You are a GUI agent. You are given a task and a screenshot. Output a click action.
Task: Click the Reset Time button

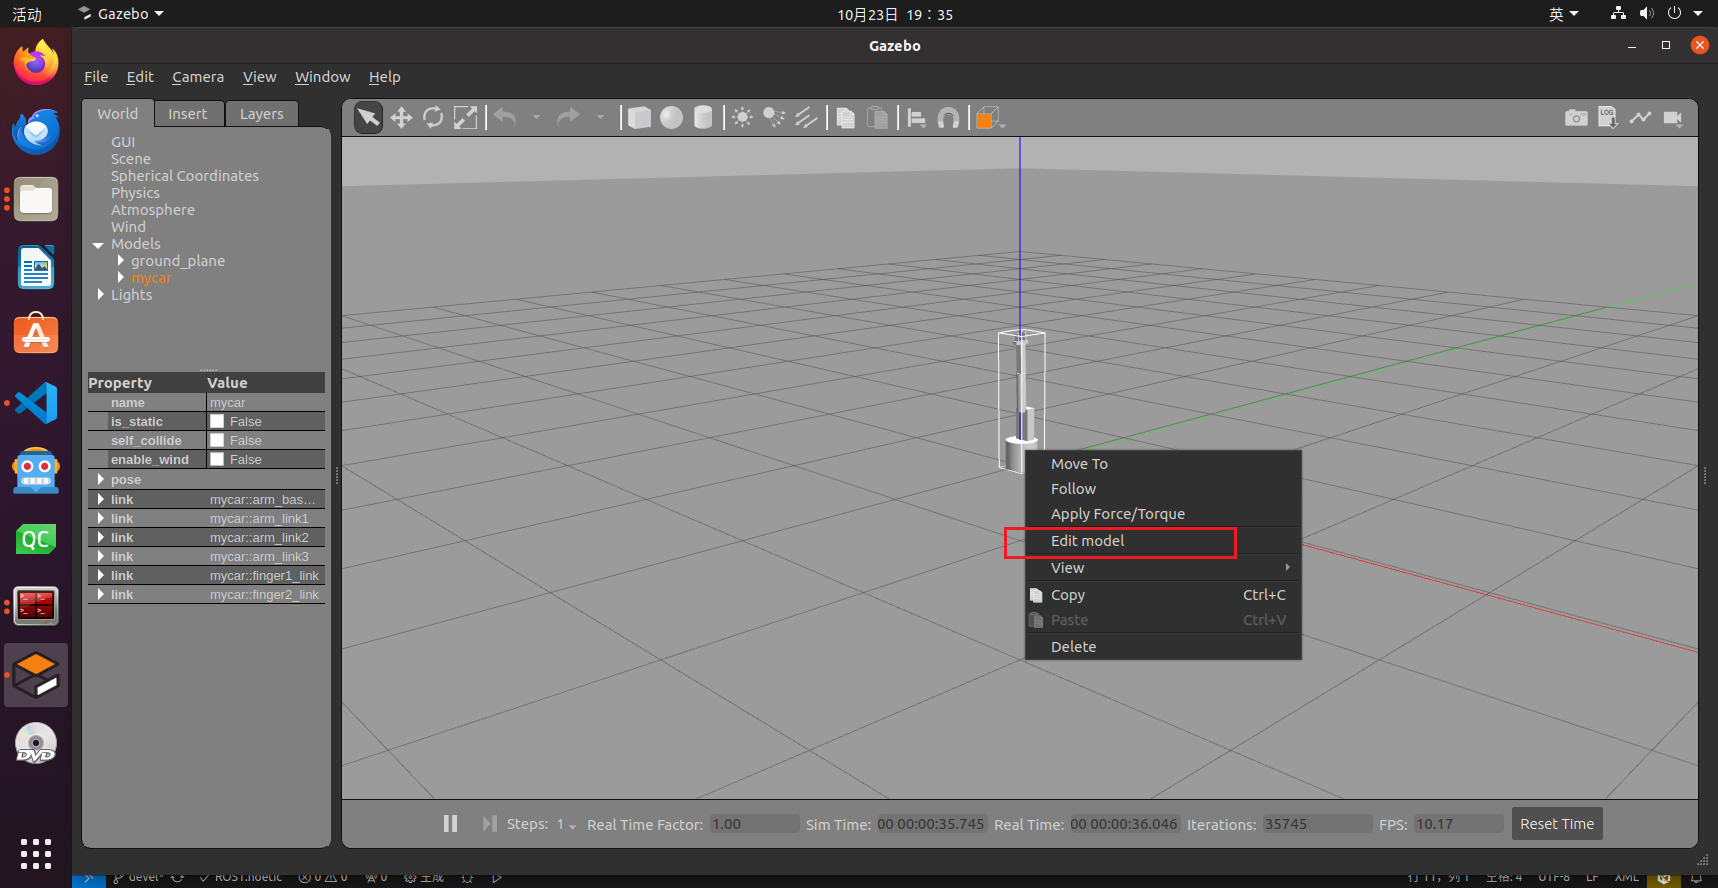pyautogui.click(x=1557, y=824)
